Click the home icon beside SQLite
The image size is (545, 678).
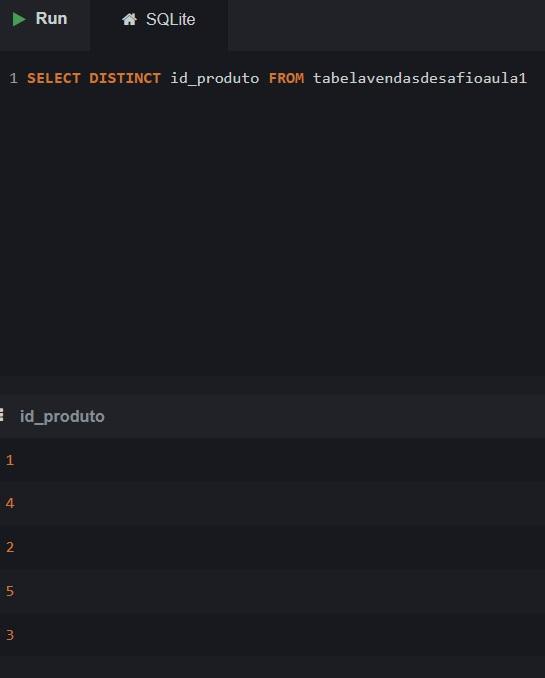tap(129, 19)
